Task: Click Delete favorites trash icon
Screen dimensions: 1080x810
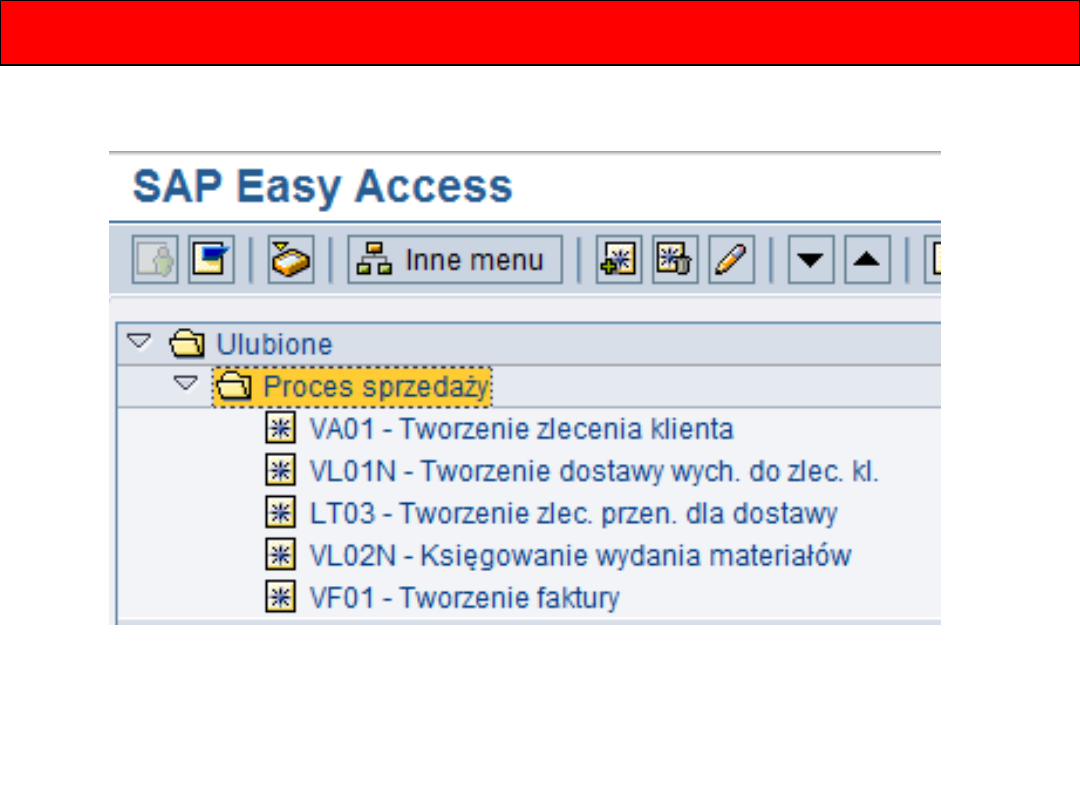Action: point(675,261)
